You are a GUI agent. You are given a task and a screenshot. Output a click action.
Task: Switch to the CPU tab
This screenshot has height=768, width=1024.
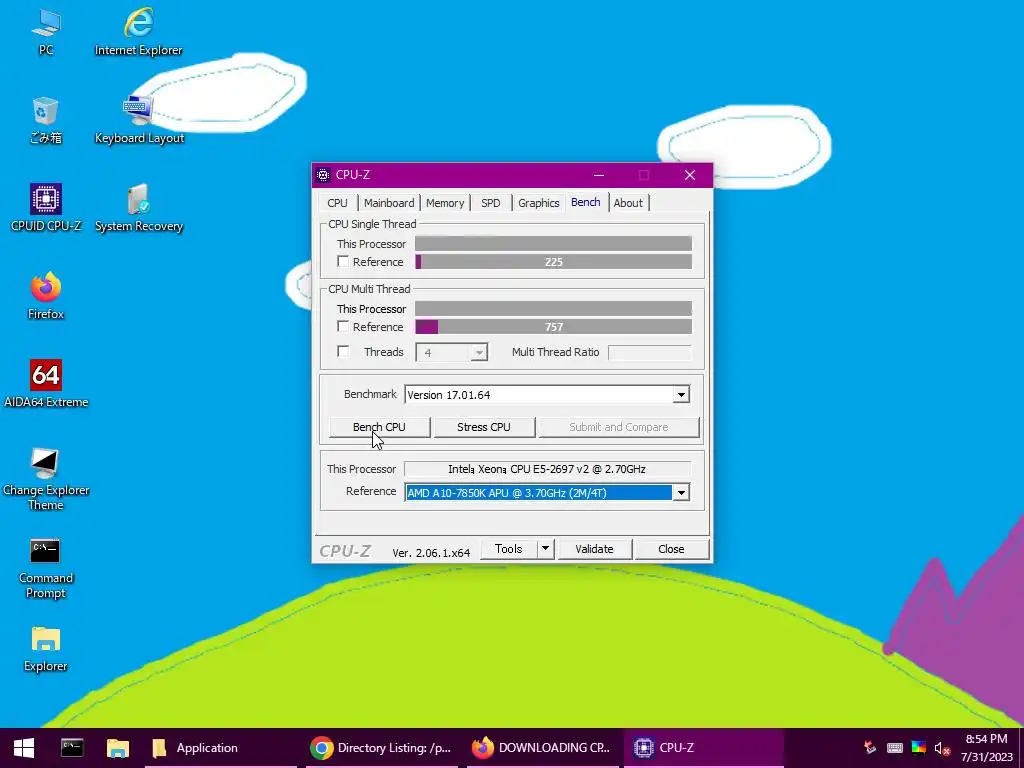(x=338, y=203)
